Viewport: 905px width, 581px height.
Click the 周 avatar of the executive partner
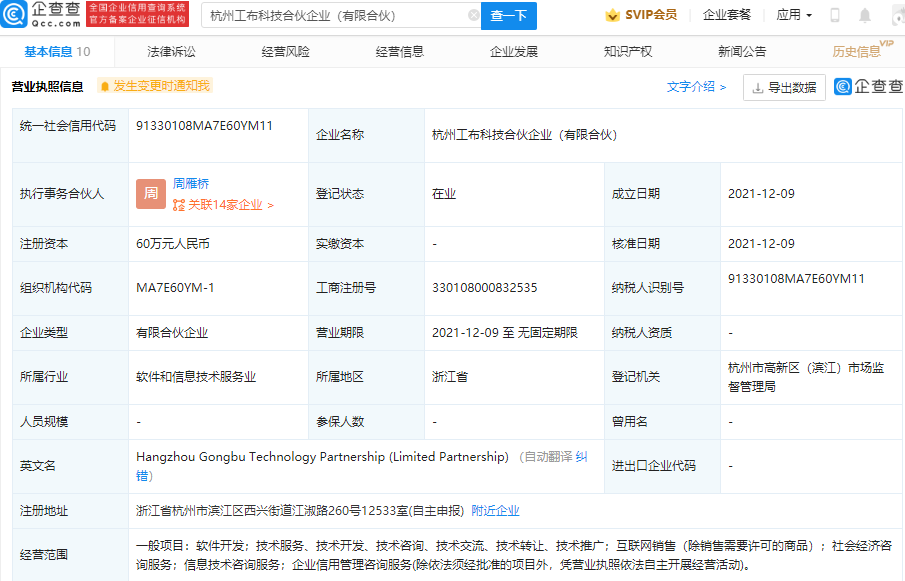tap(150, 194)
